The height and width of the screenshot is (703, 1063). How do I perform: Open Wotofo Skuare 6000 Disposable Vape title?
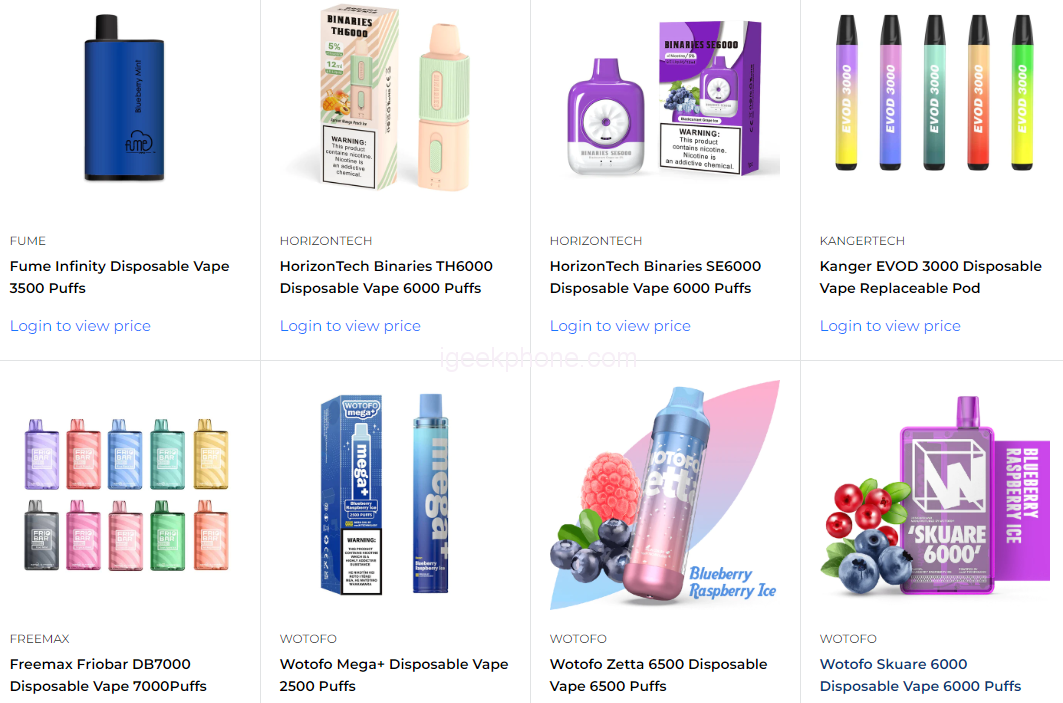coord(920,675)
